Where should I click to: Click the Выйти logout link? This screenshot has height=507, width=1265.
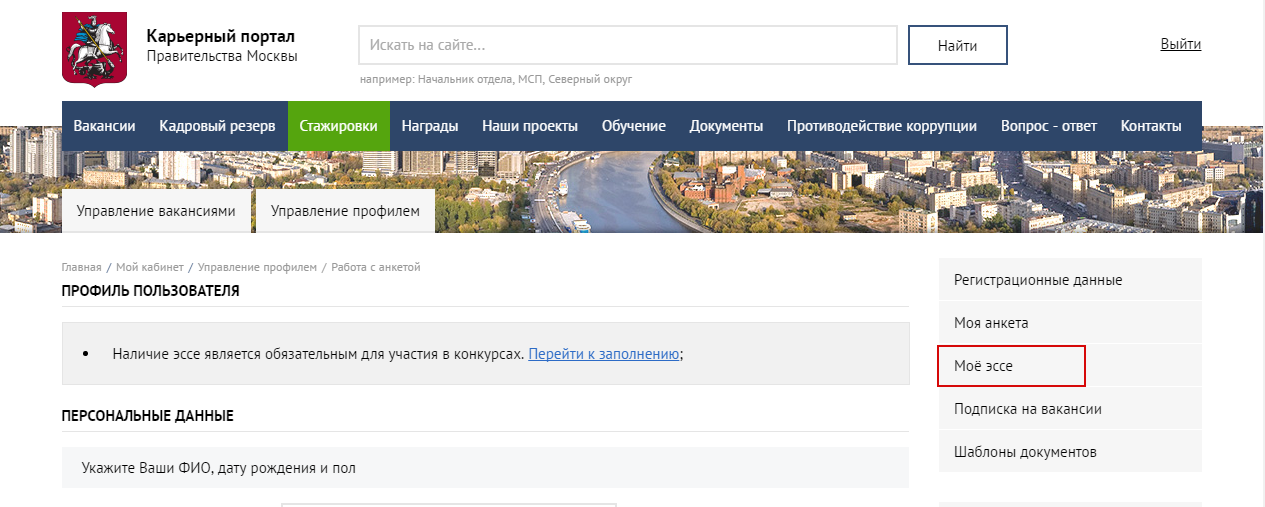(x=1180, y=44)
